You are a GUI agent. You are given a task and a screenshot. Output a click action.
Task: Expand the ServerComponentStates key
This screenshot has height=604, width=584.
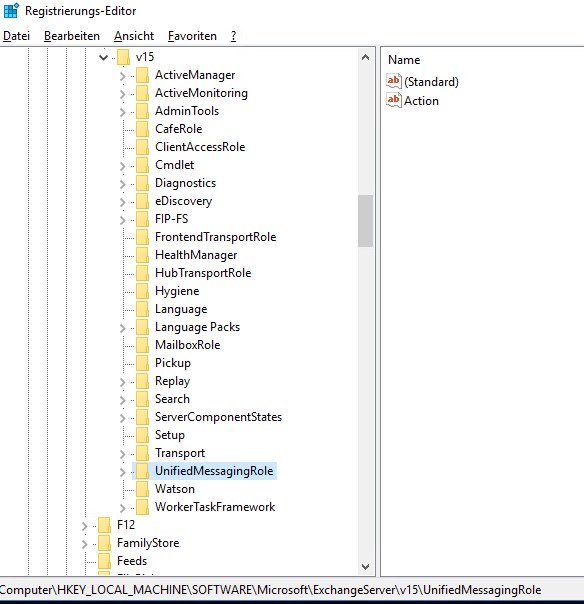click(x=123, y=418)
